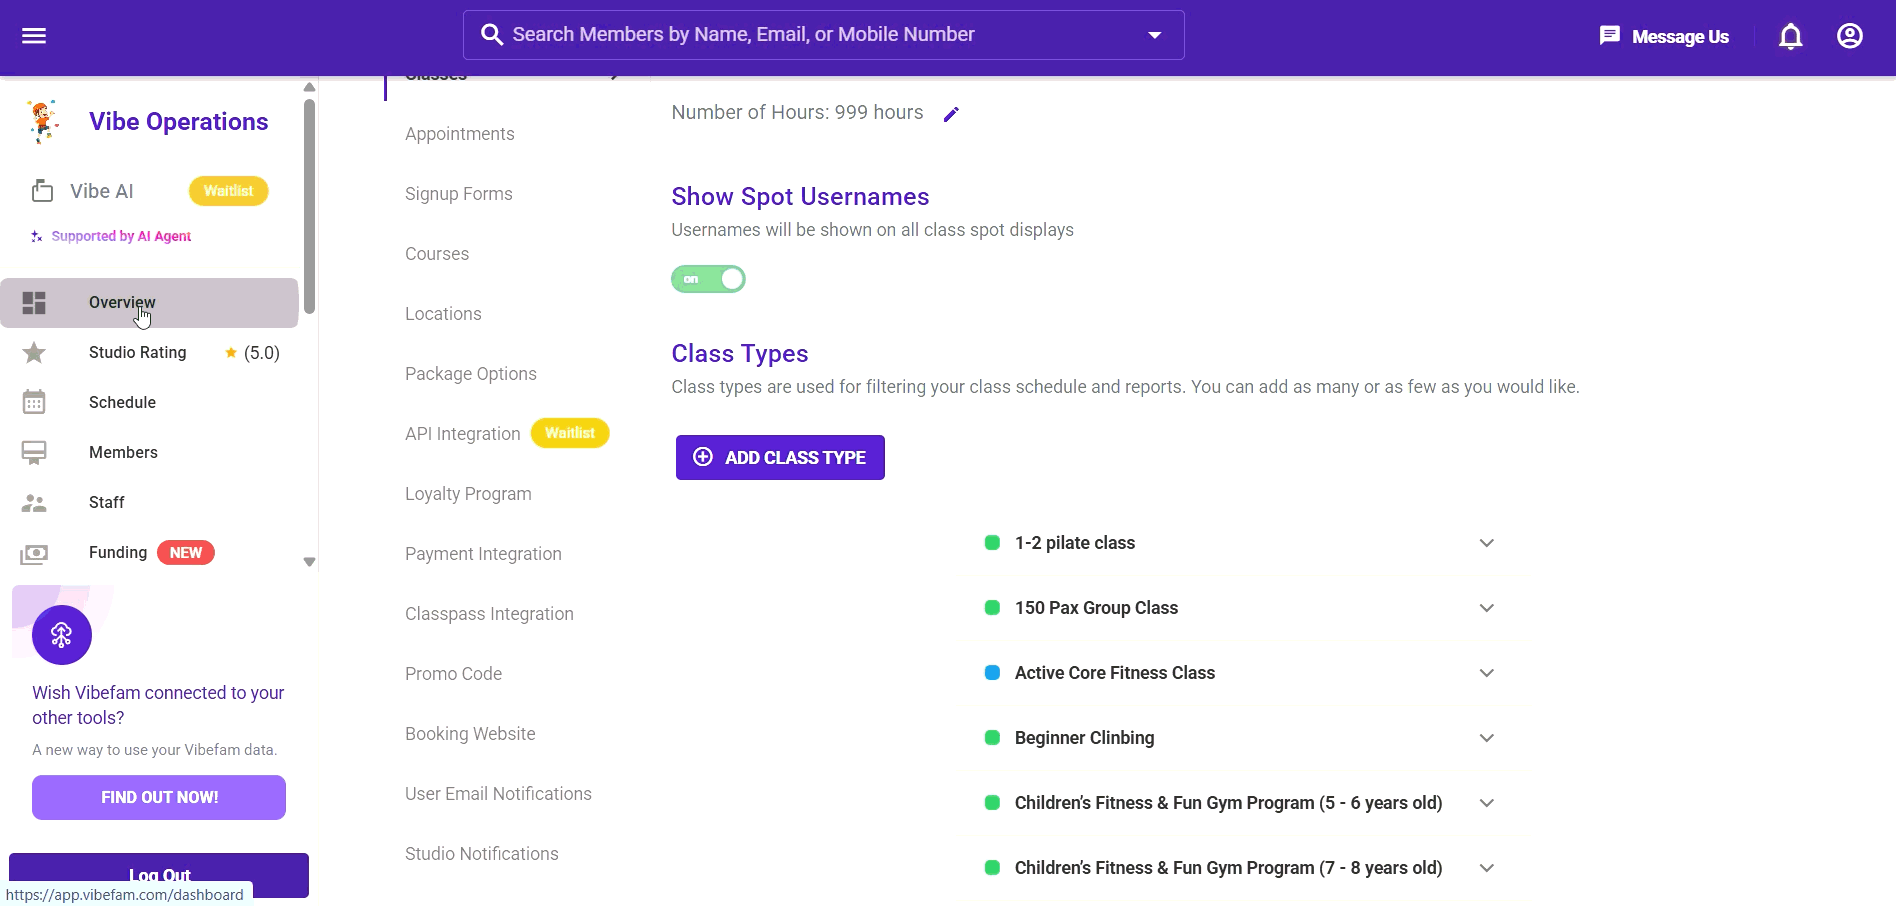Click the green color dot for 1-2 pilate class
1896x906 pixels.
[x=992, y=543]
